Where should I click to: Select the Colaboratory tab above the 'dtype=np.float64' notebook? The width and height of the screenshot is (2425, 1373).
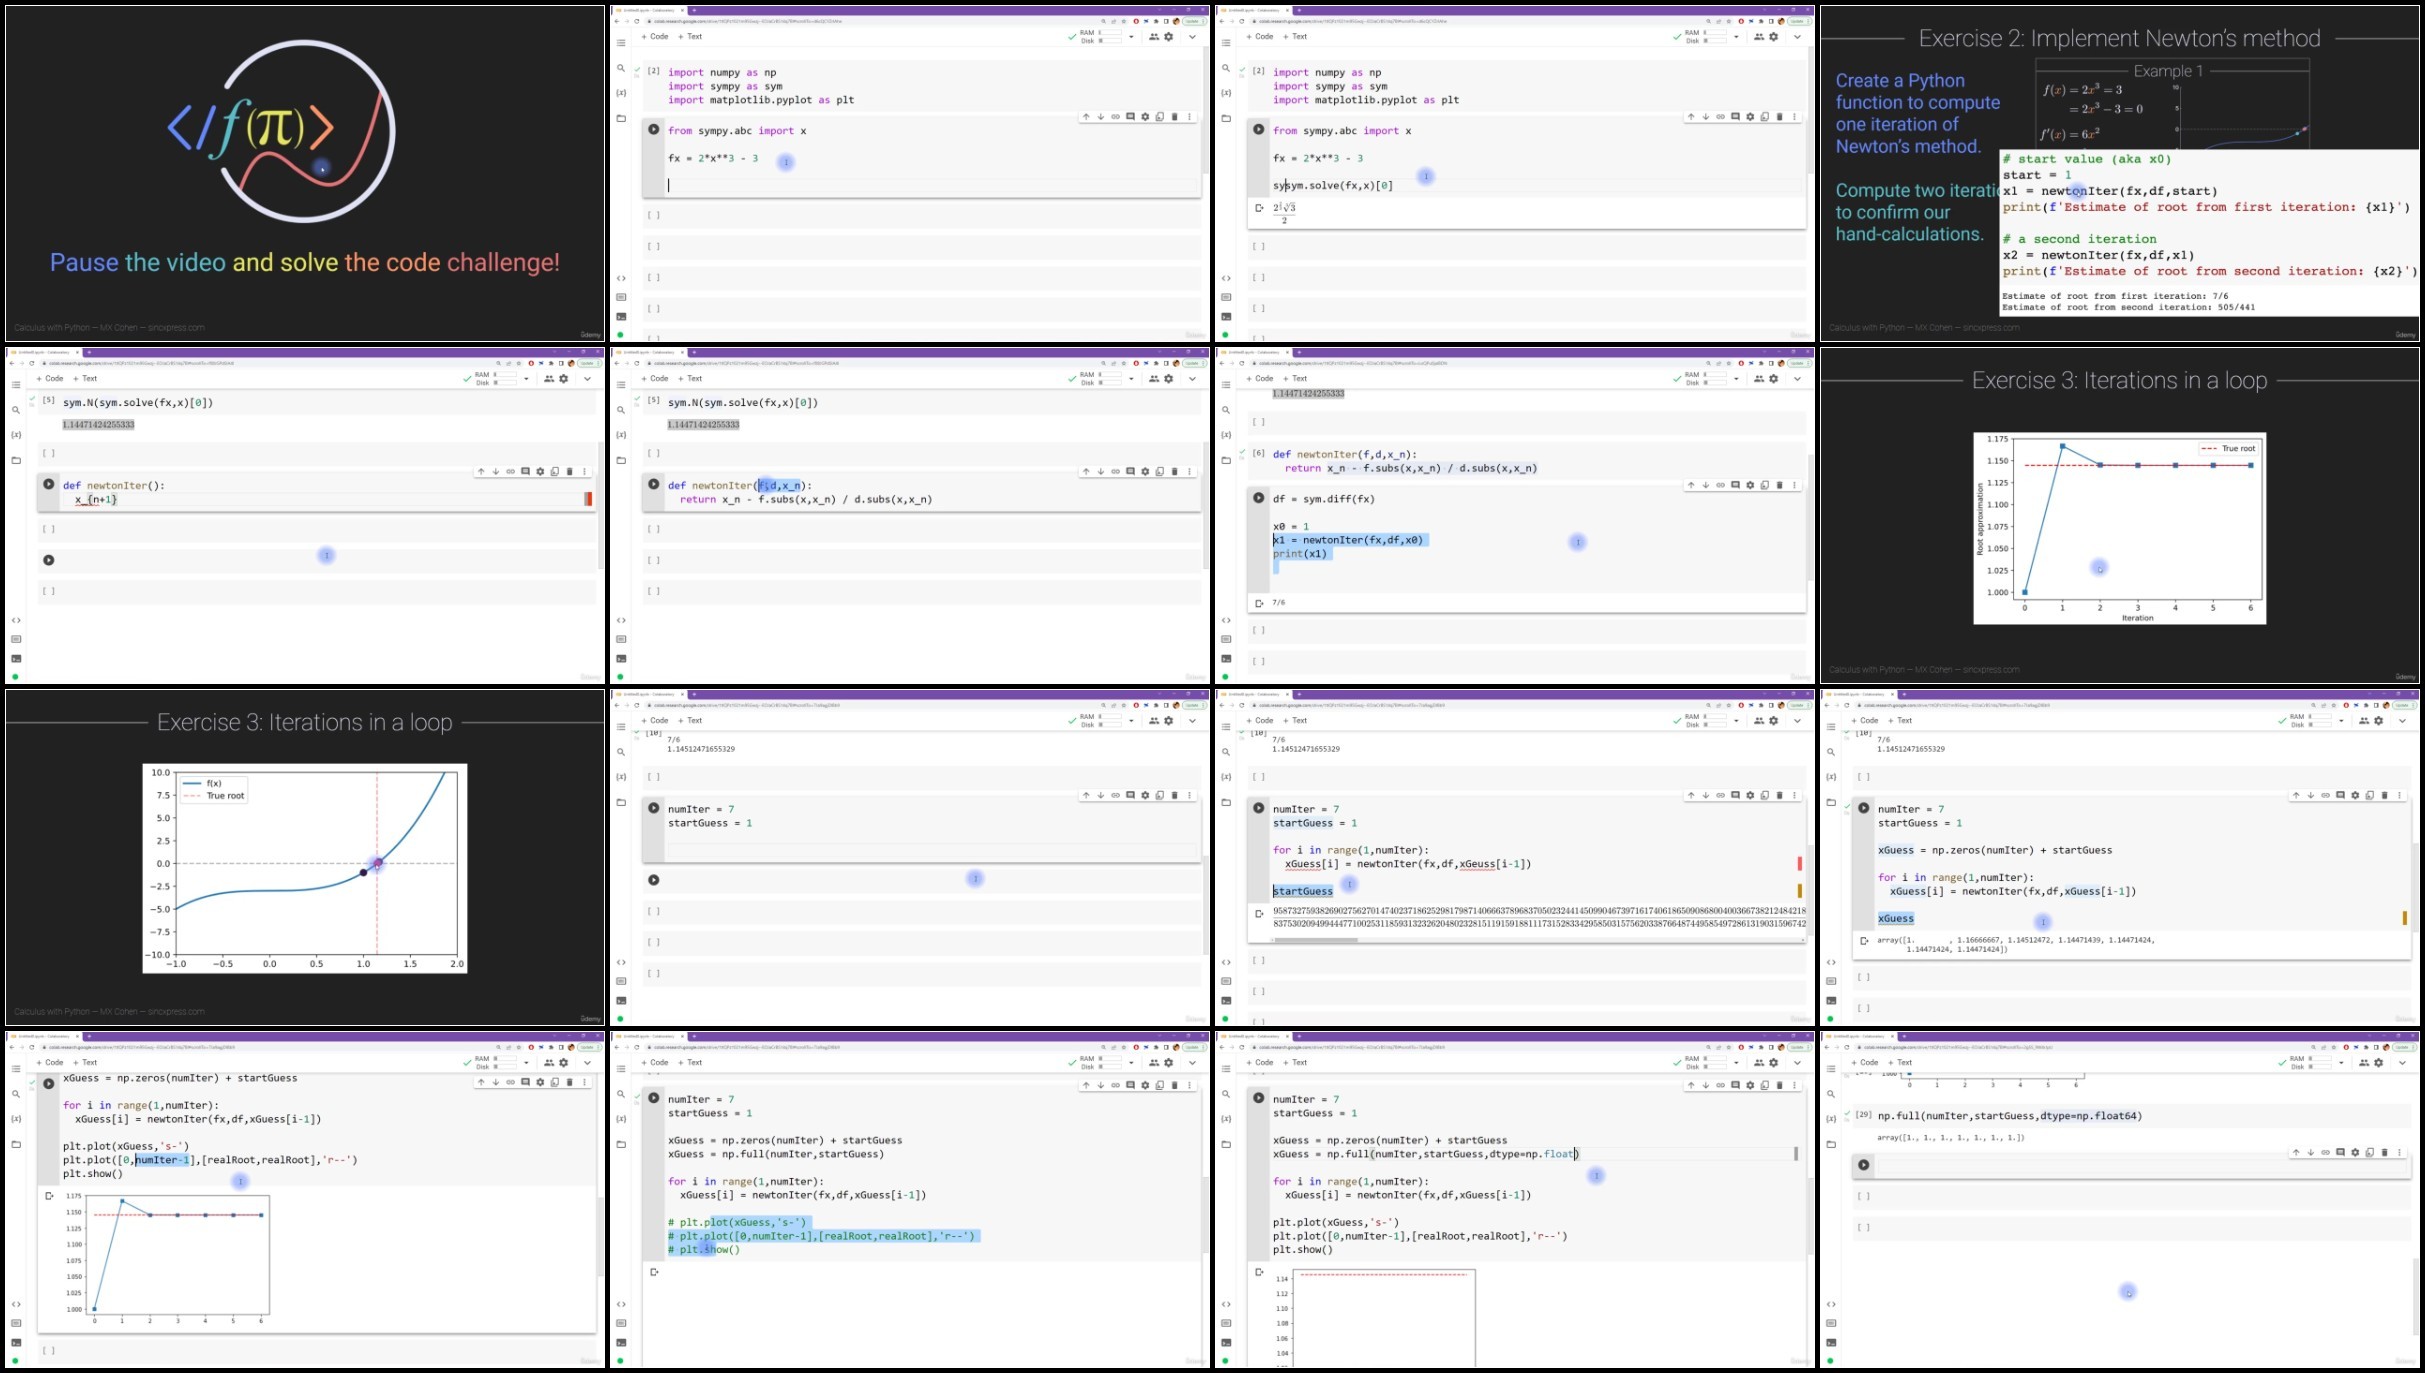tap(1858, 1036)
